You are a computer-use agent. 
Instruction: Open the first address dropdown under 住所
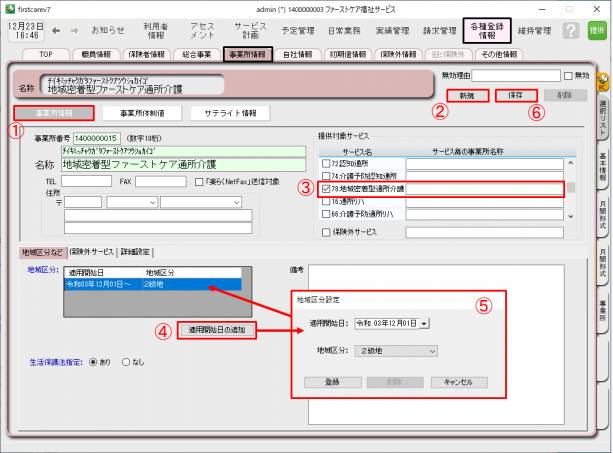(128, 202)
